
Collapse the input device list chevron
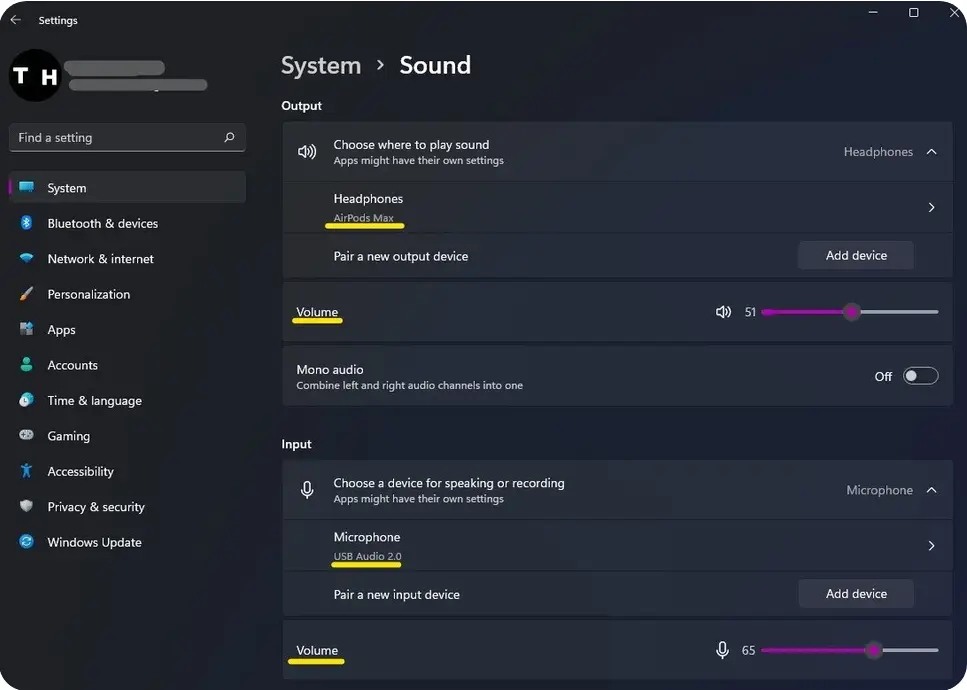(x=931, y=490)
